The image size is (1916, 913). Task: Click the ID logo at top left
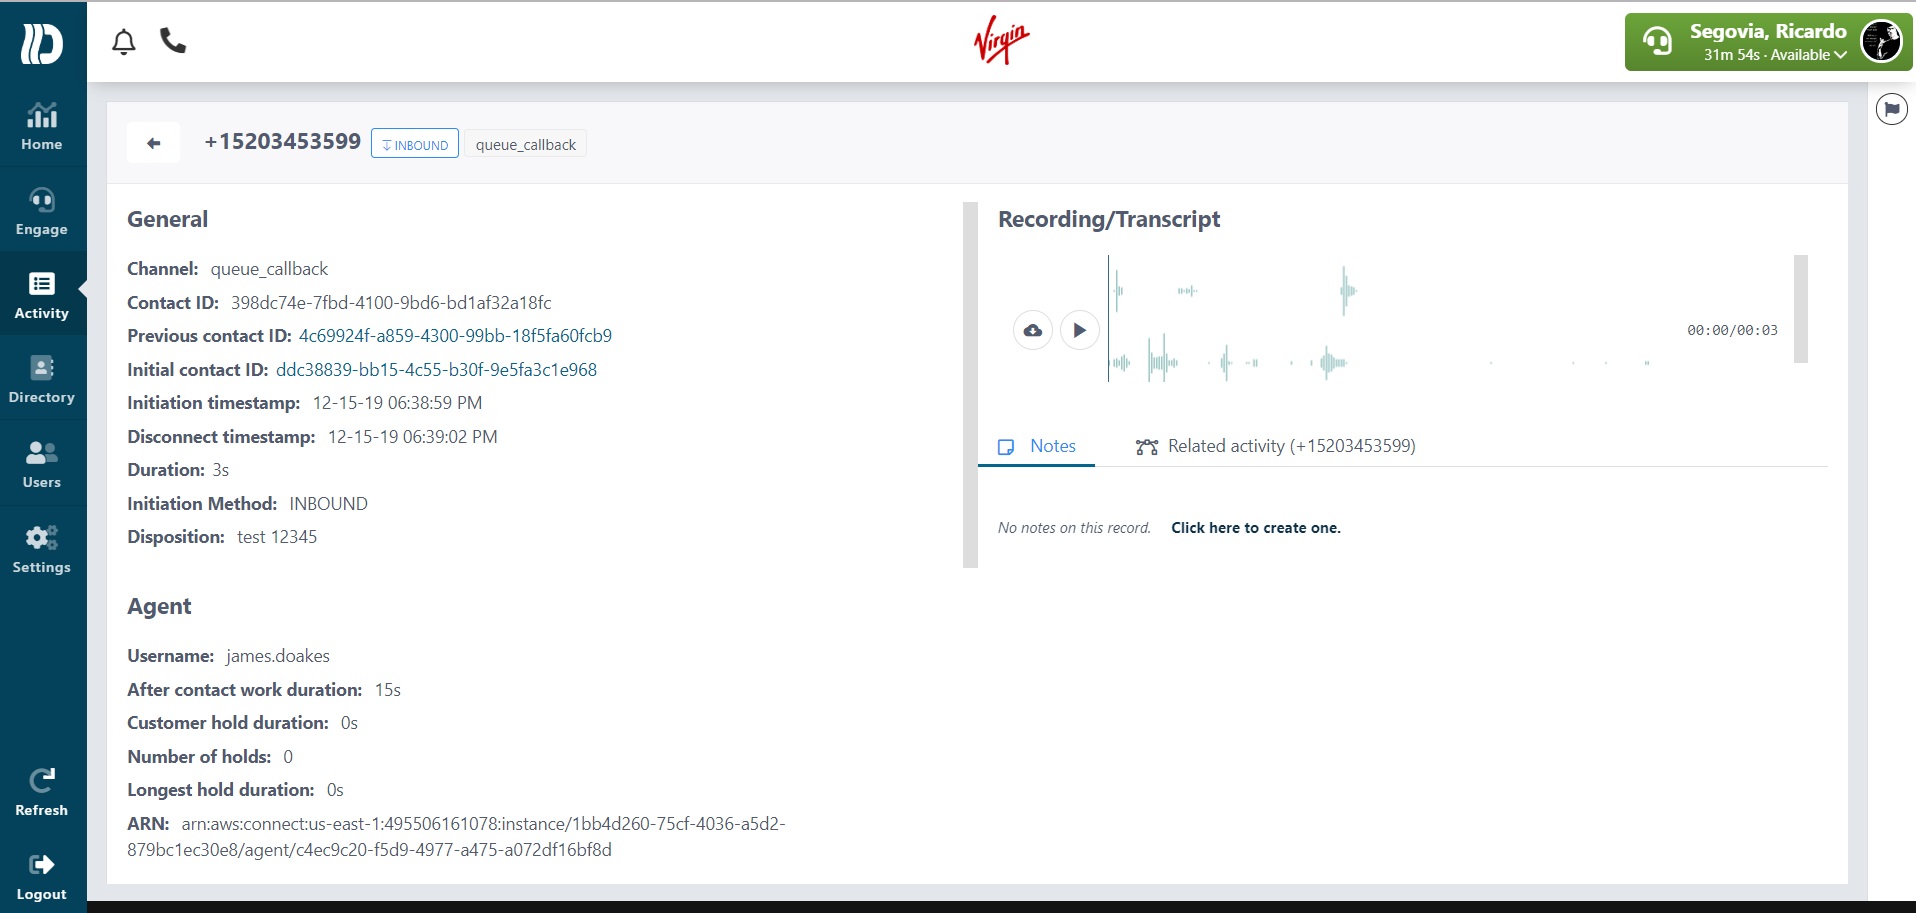(x=42, y=44)
